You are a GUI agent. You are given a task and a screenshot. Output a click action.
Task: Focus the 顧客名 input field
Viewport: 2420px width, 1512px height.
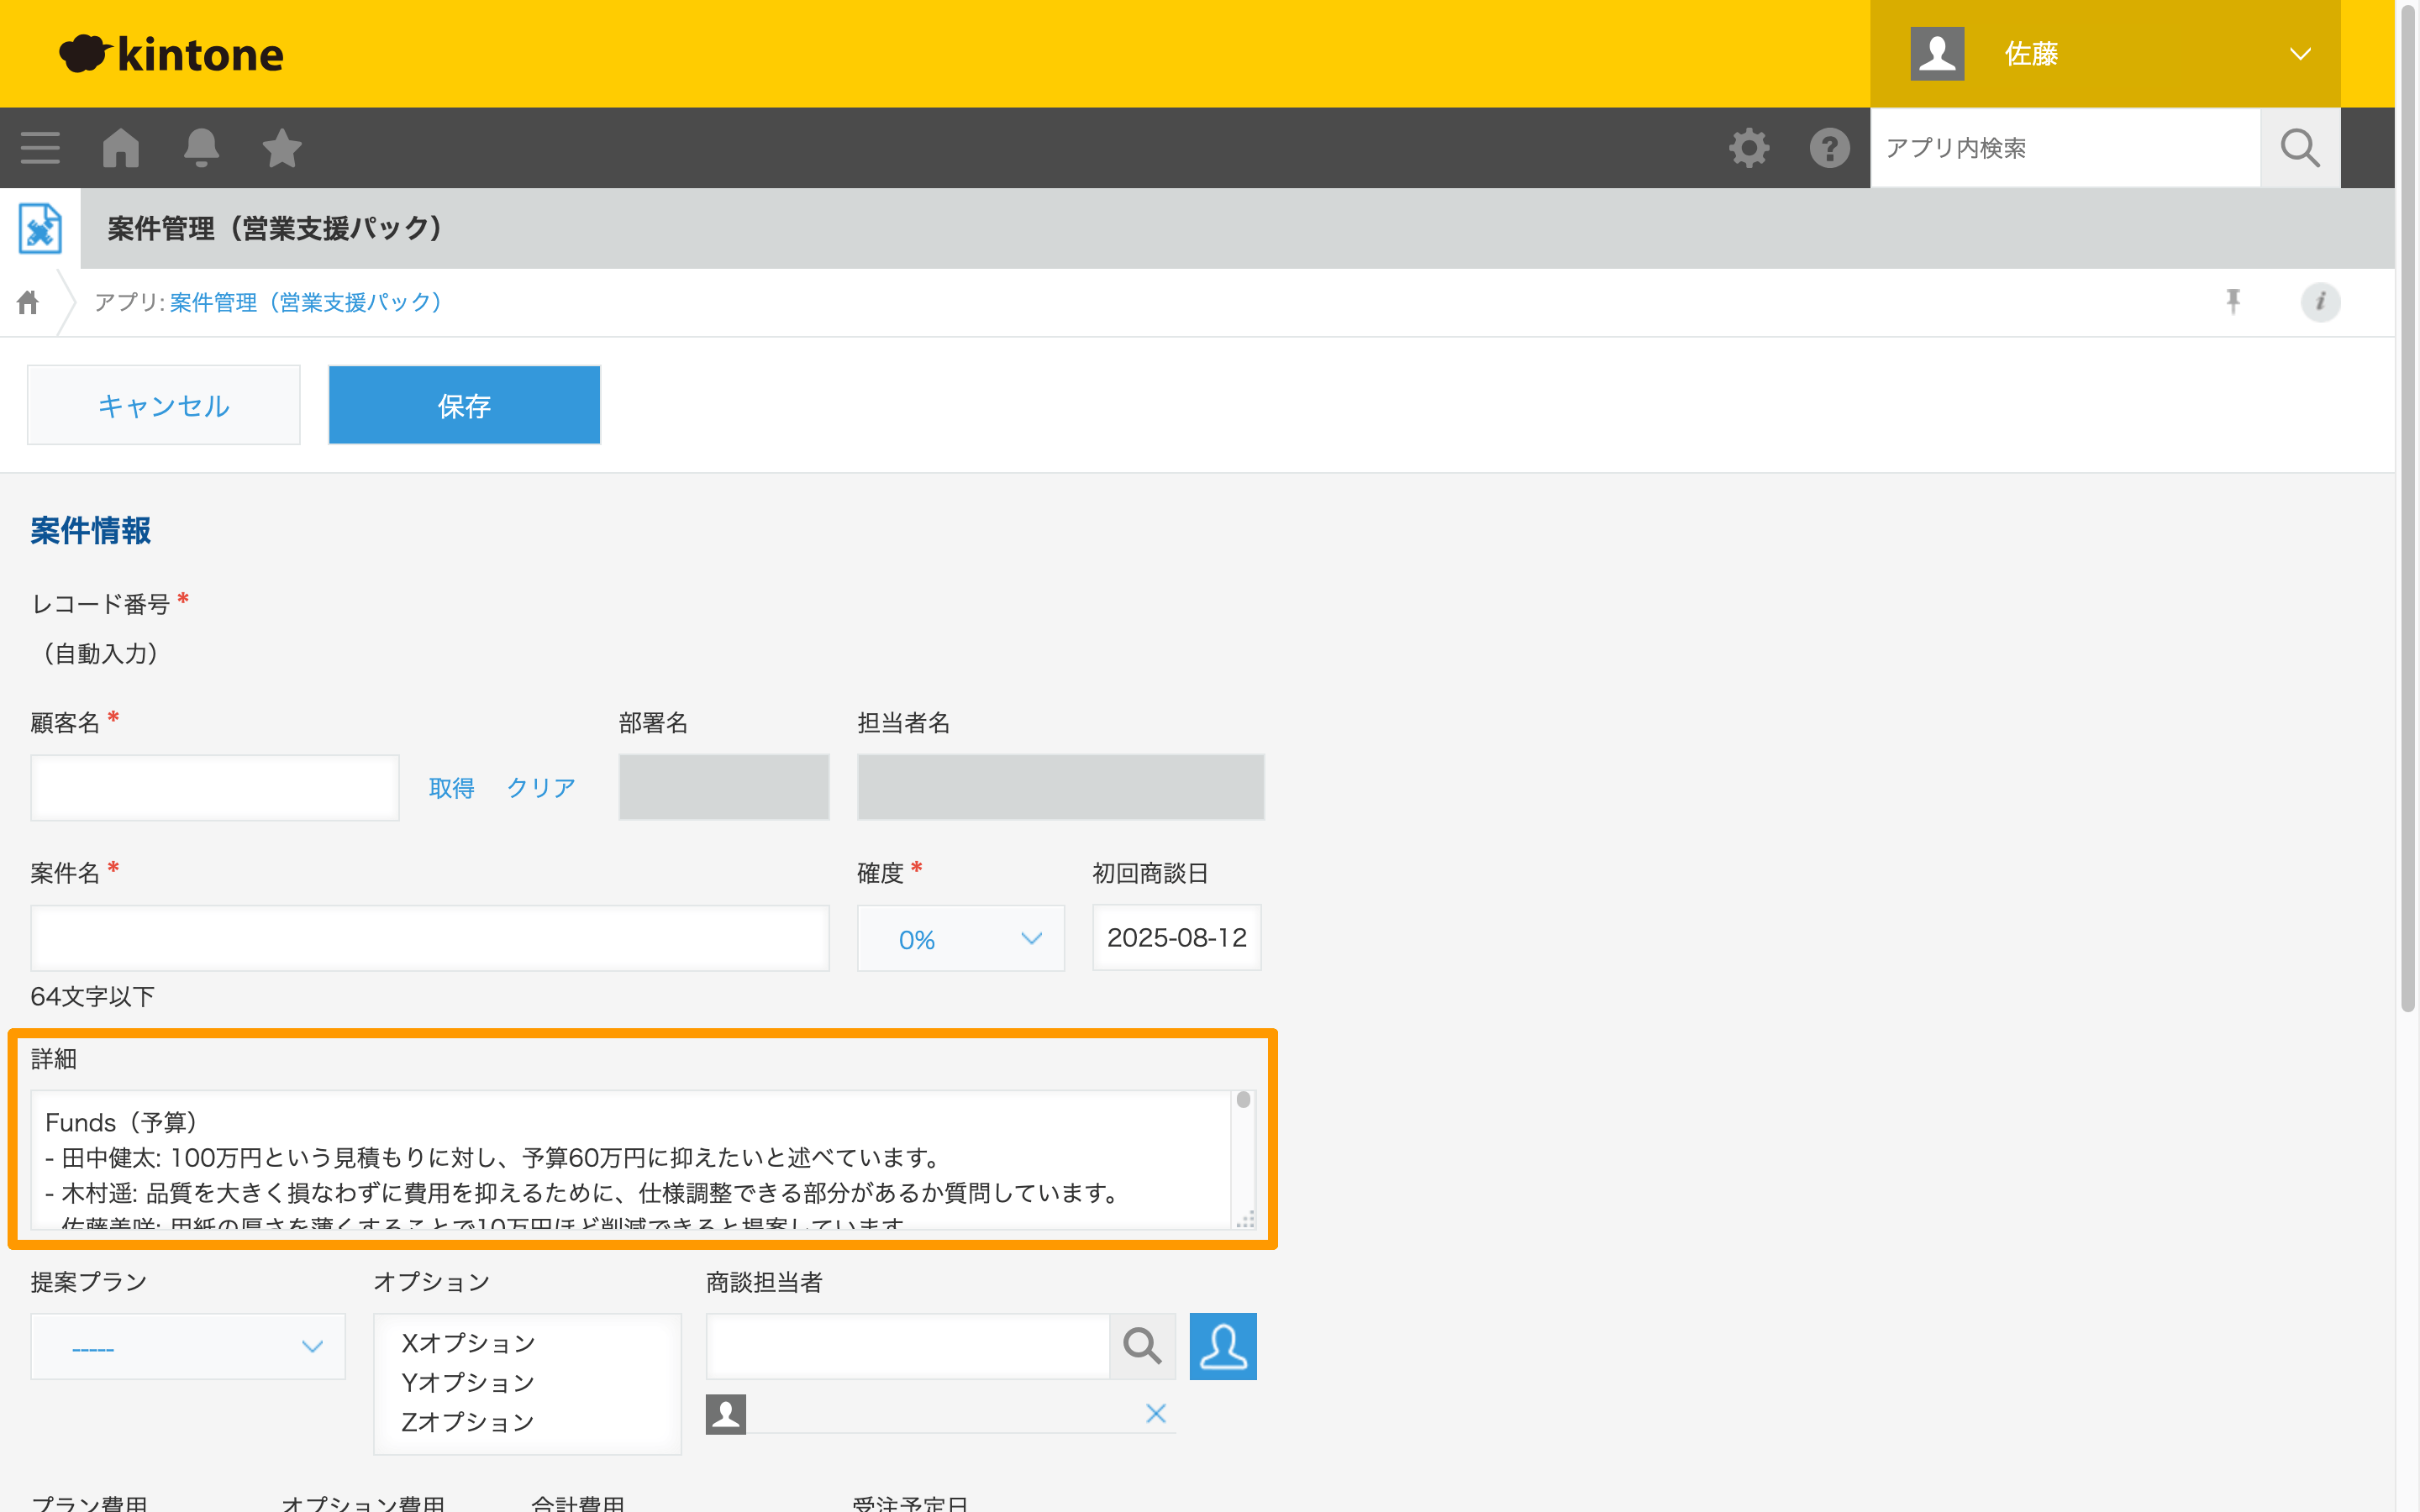tap(215, 788)
